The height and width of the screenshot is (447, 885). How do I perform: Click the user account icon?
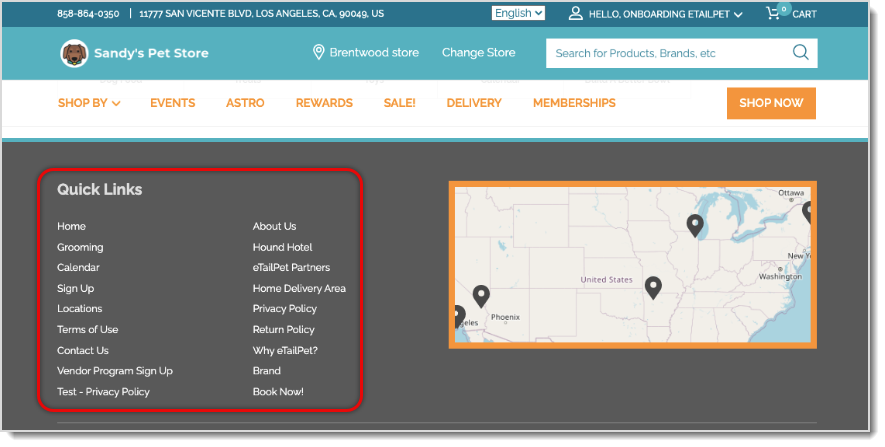tap(575, 14)
